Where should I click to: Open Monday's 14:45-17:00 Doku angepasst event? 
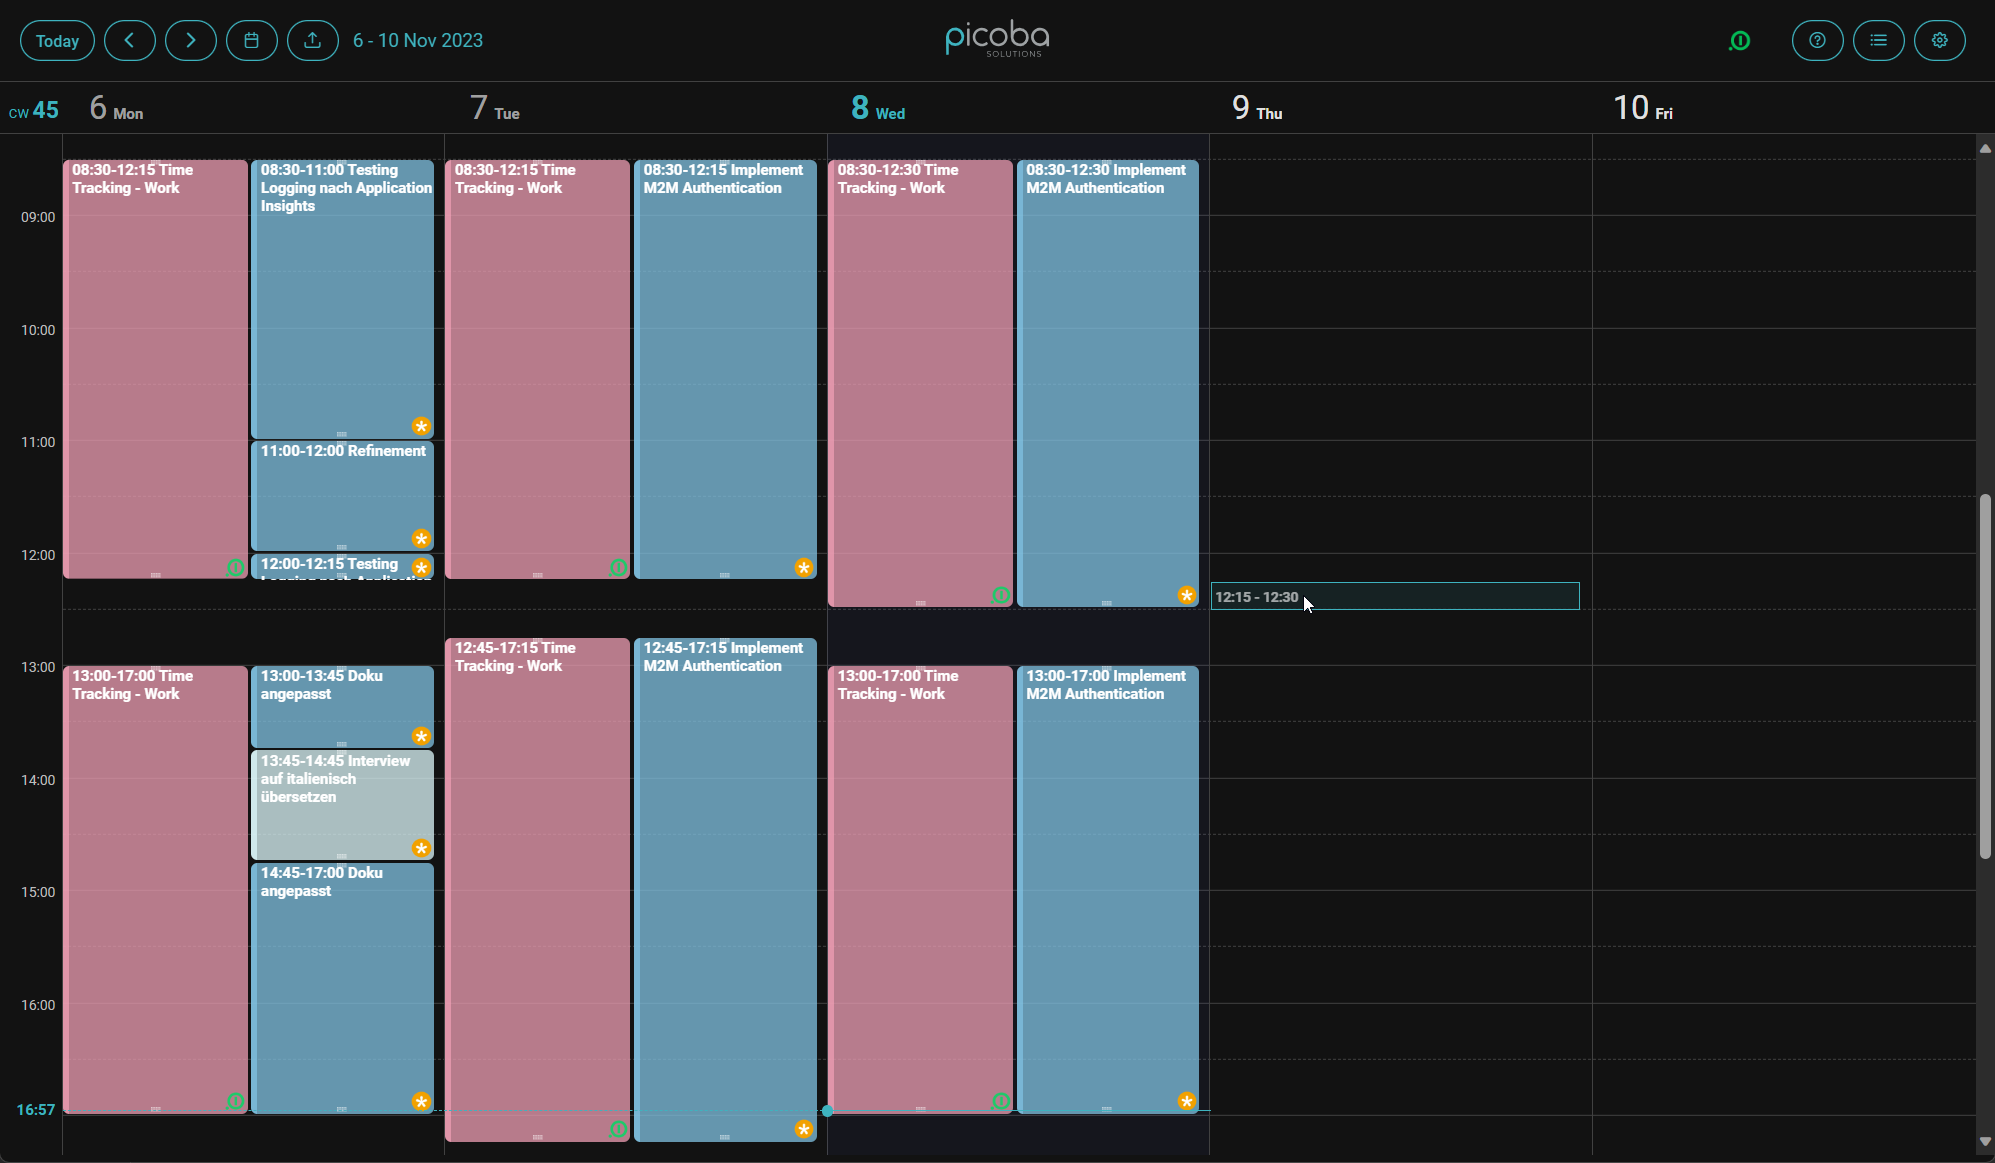[x=342, y=980]
